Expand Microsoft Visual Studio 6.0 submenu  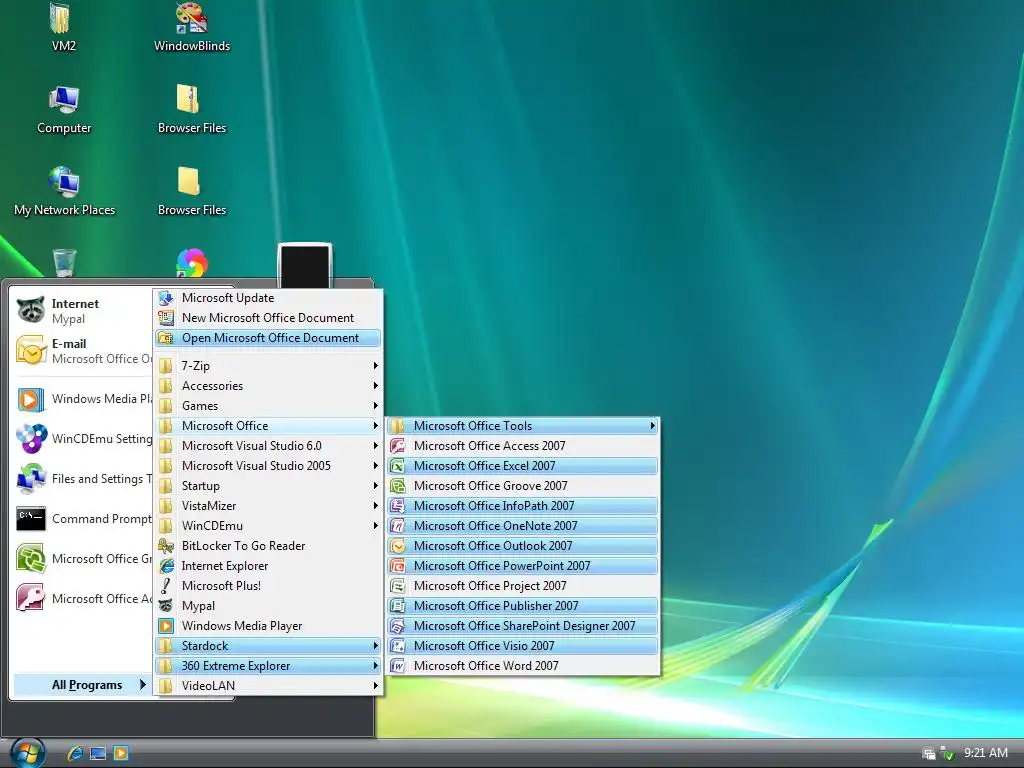(x=268, y=446)
